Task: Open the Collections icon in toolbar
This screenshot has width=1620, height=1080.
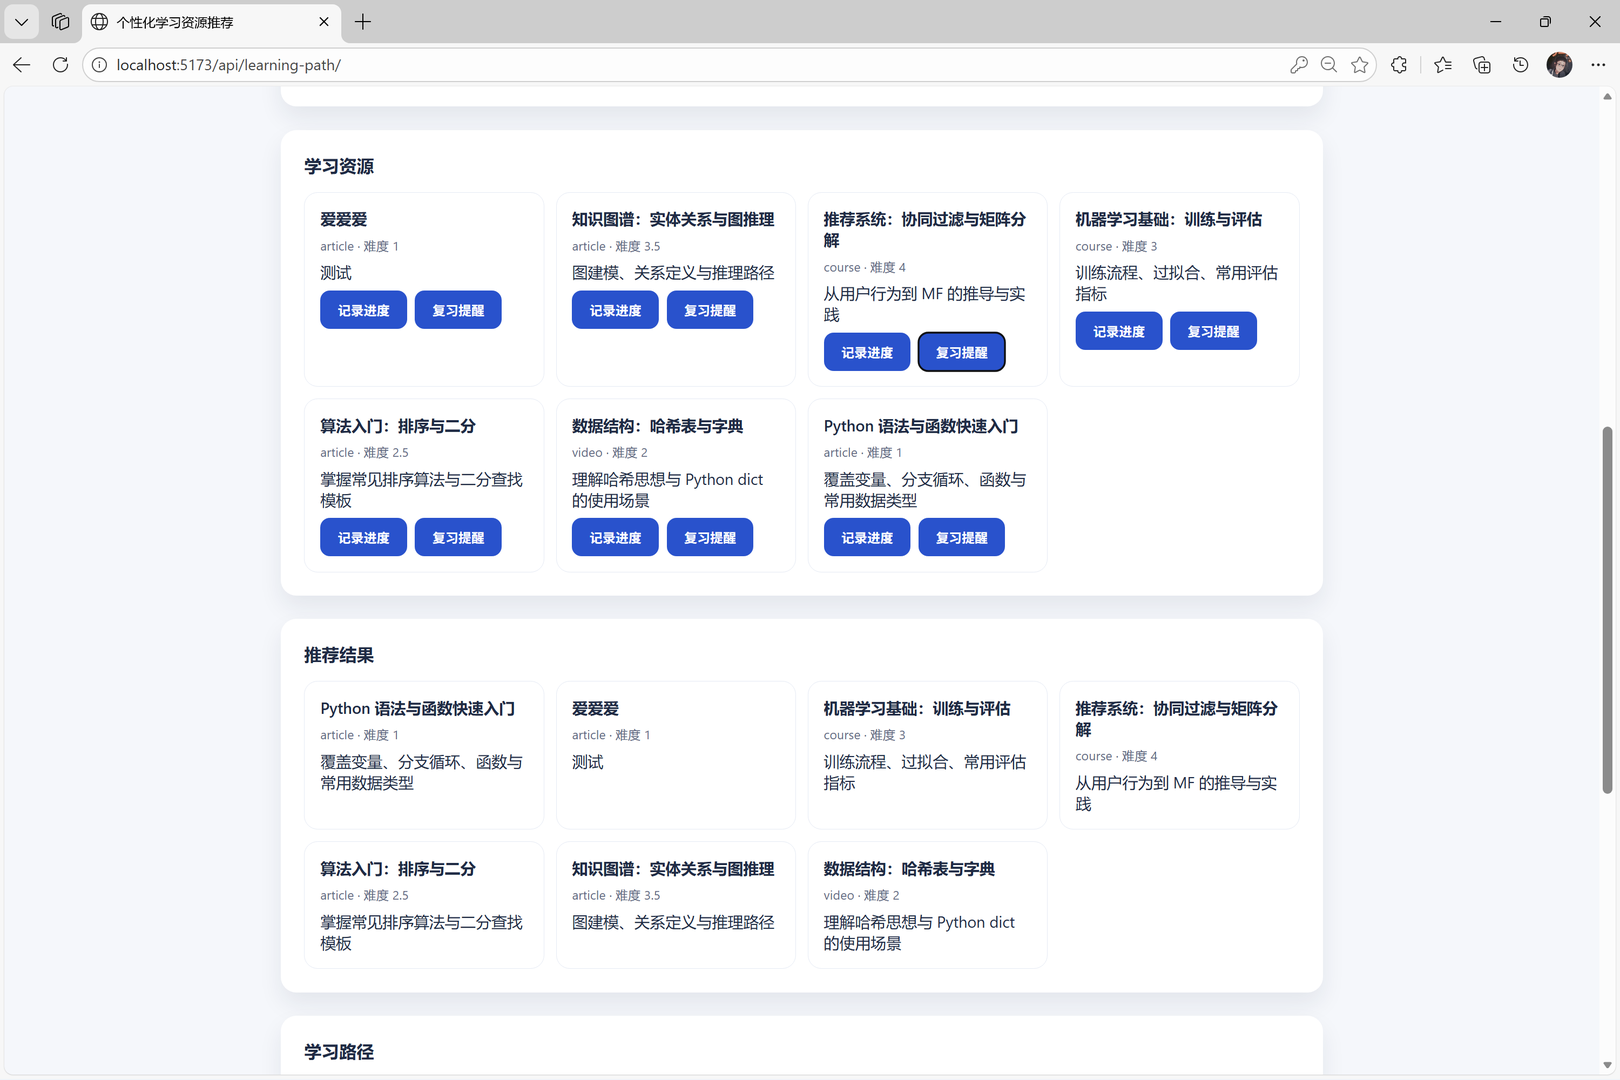Action: (x=1481, y=64)
